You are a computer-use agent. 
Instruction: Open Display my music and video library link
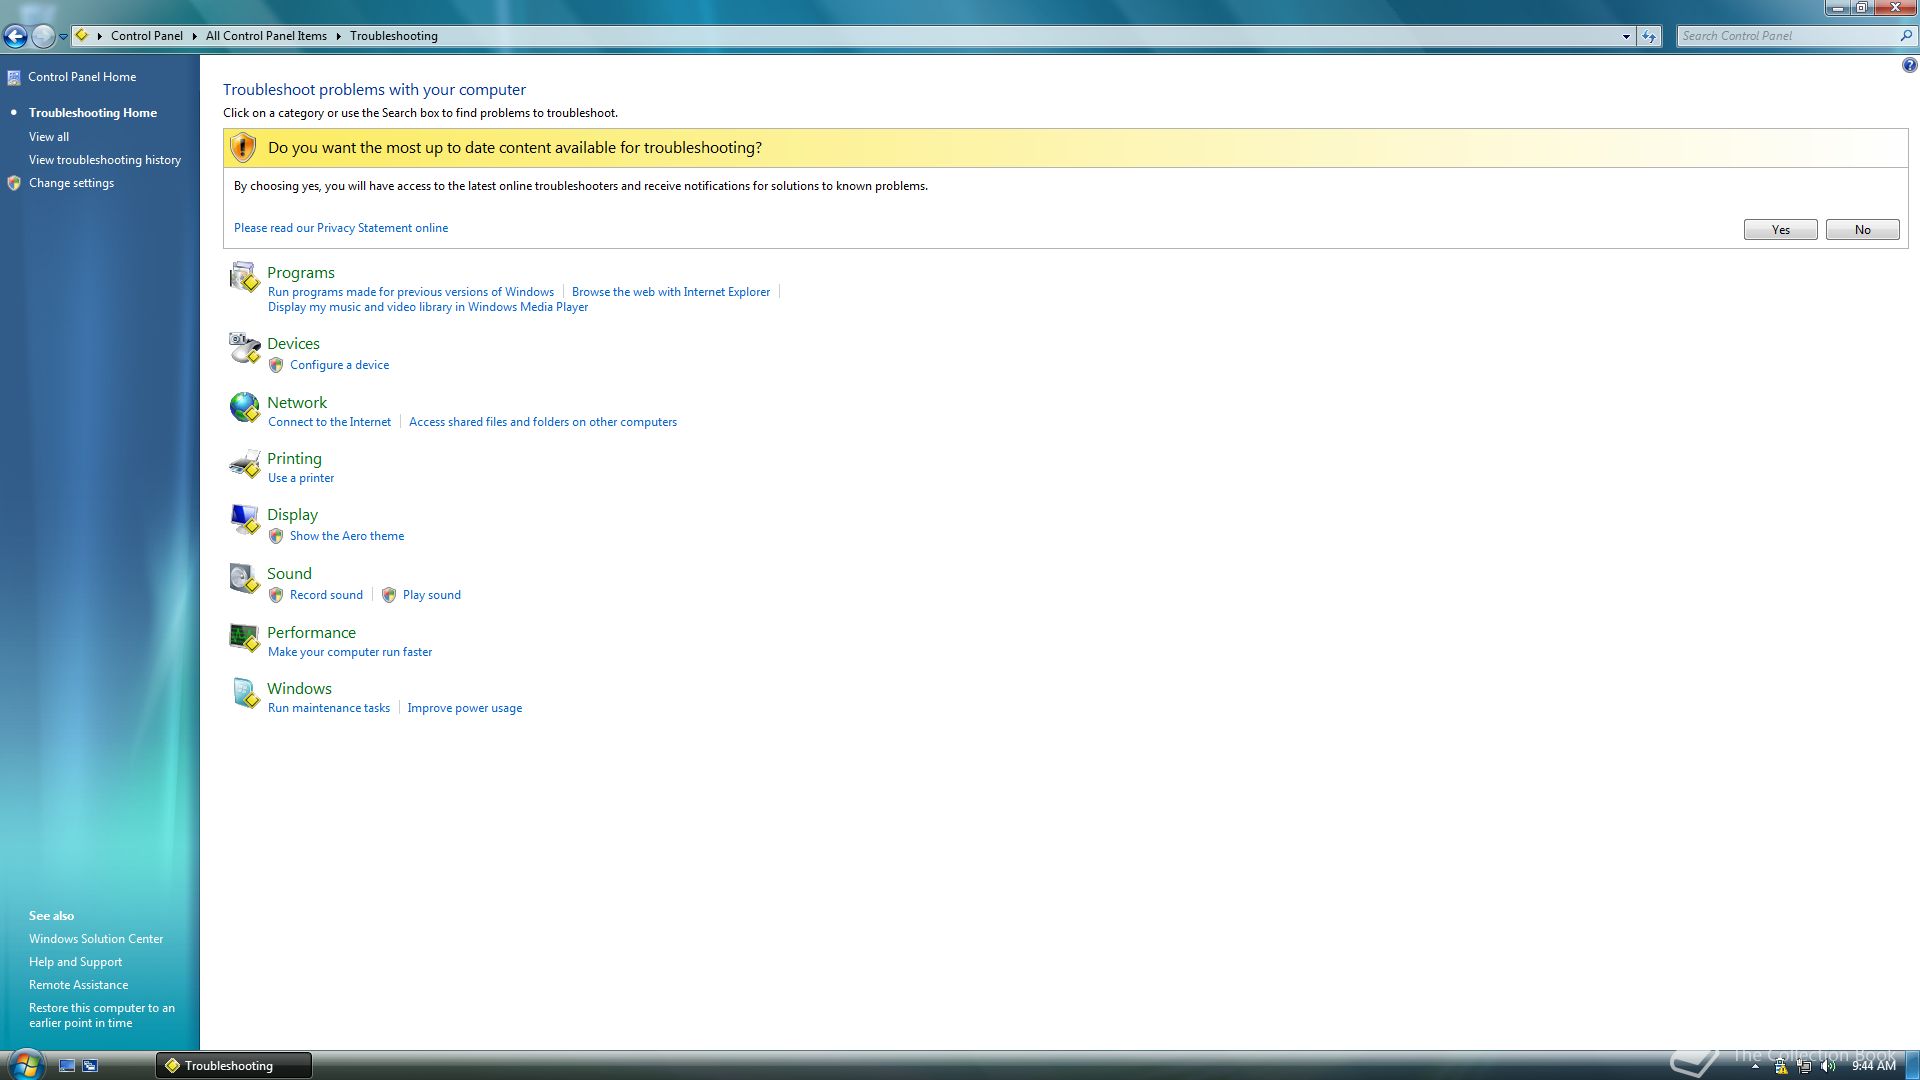(x=428, y=307)
